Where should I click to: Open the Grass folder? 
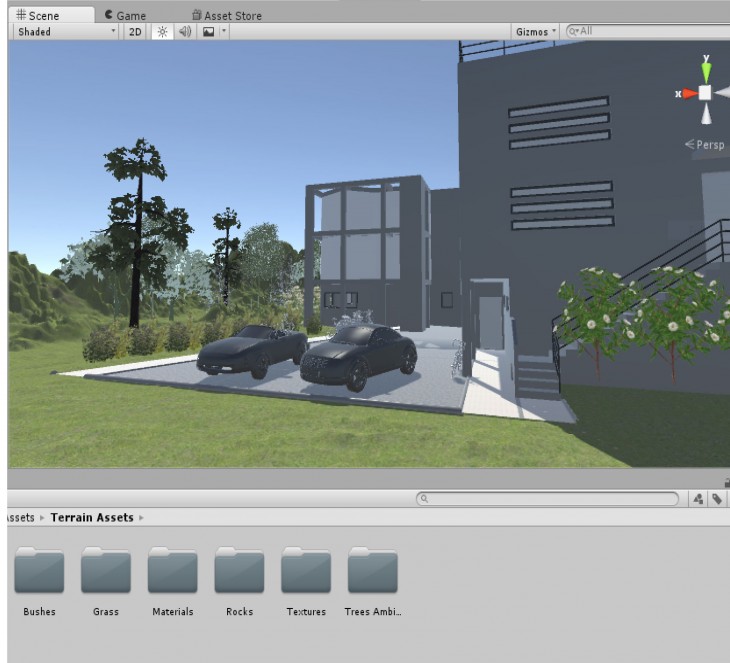106,572
